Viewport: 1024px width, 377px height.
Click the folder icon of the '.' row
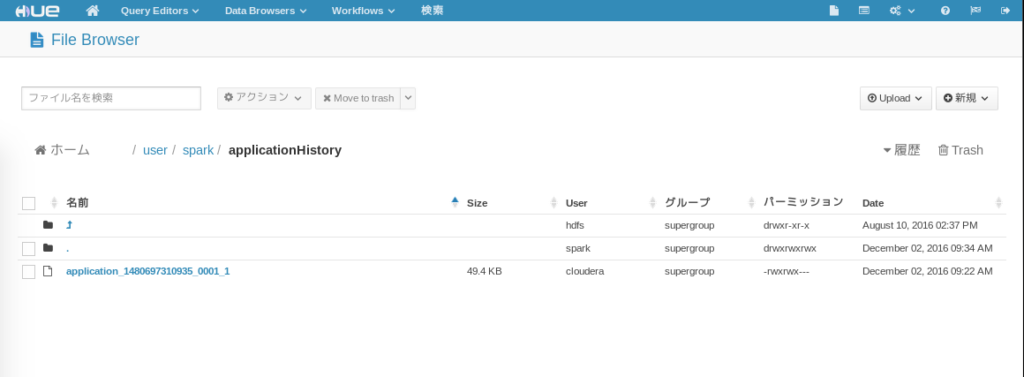pos(48,248)
